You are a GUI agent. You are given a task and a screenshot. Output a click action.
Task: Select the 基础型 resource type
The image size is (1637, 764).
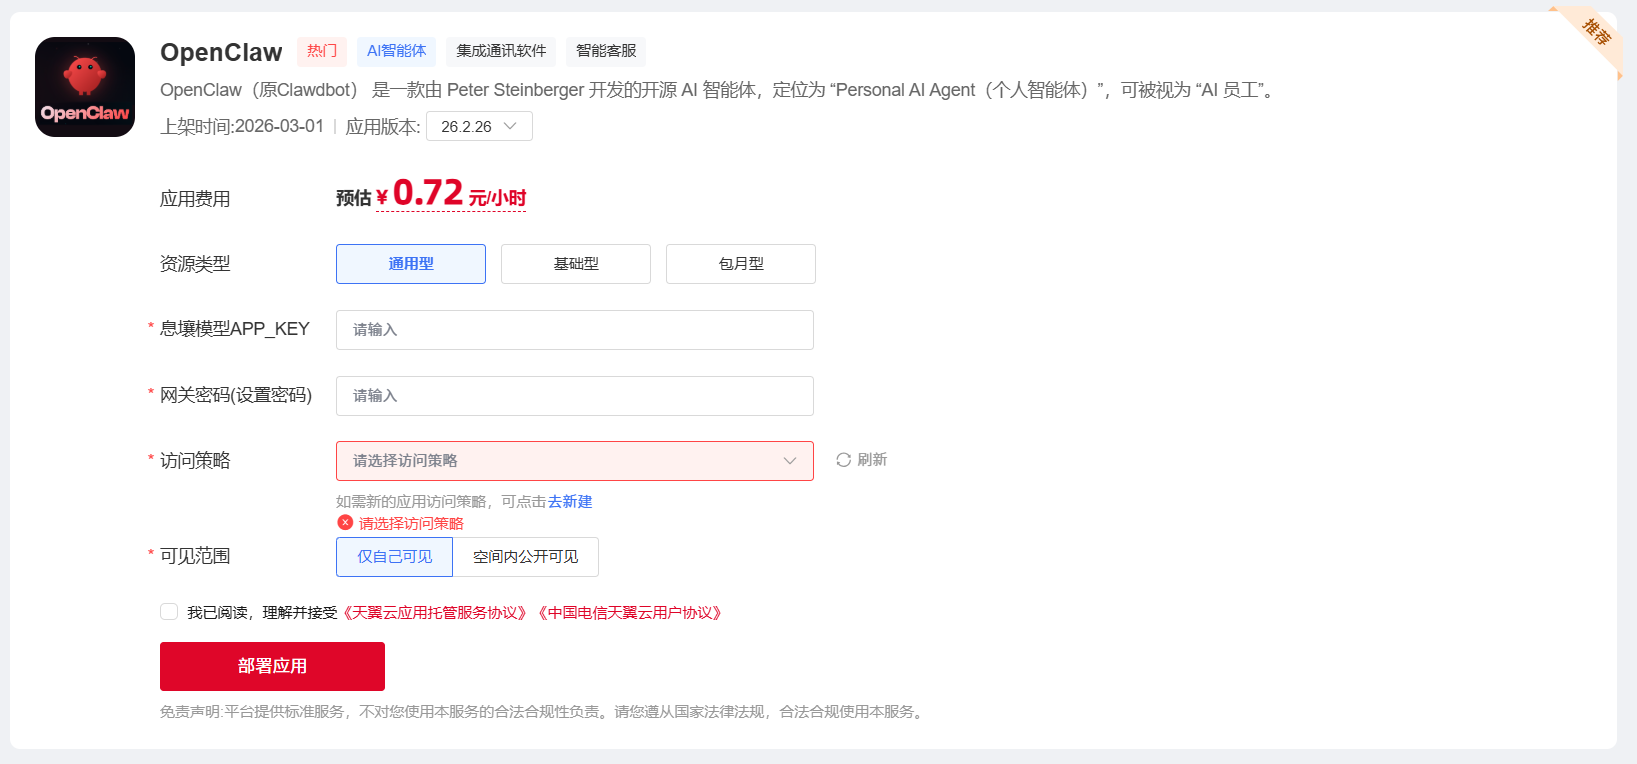coord(576,264)
